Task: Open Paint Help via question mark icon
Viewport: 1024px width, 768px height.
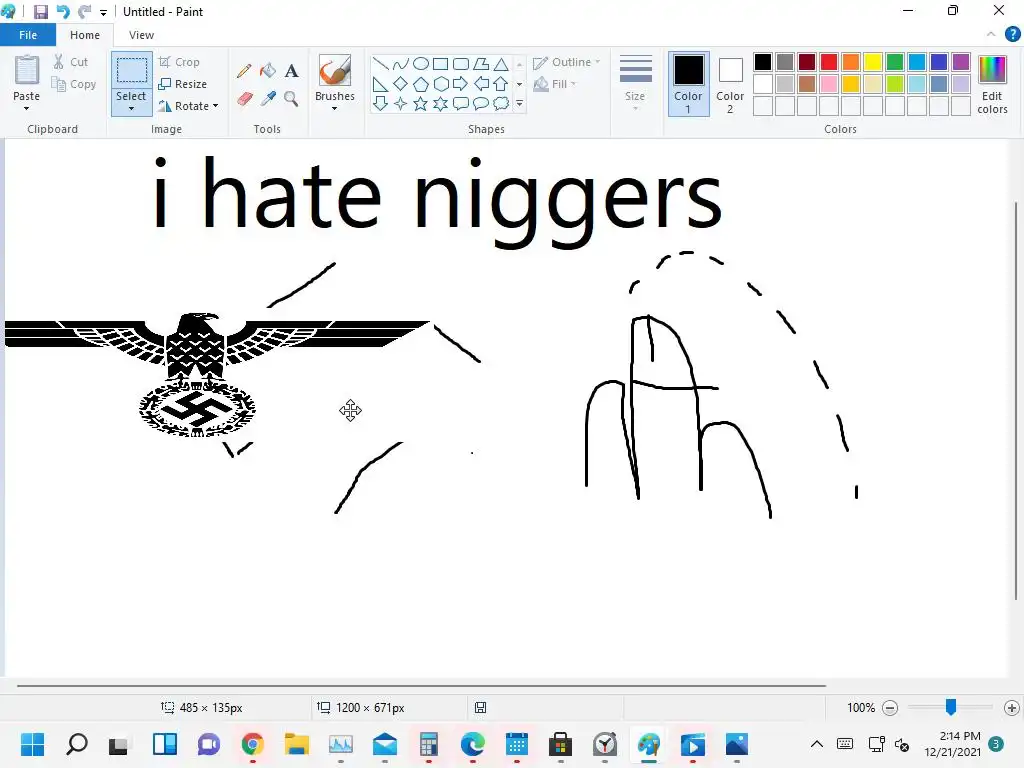Action: pos(1012,35)
